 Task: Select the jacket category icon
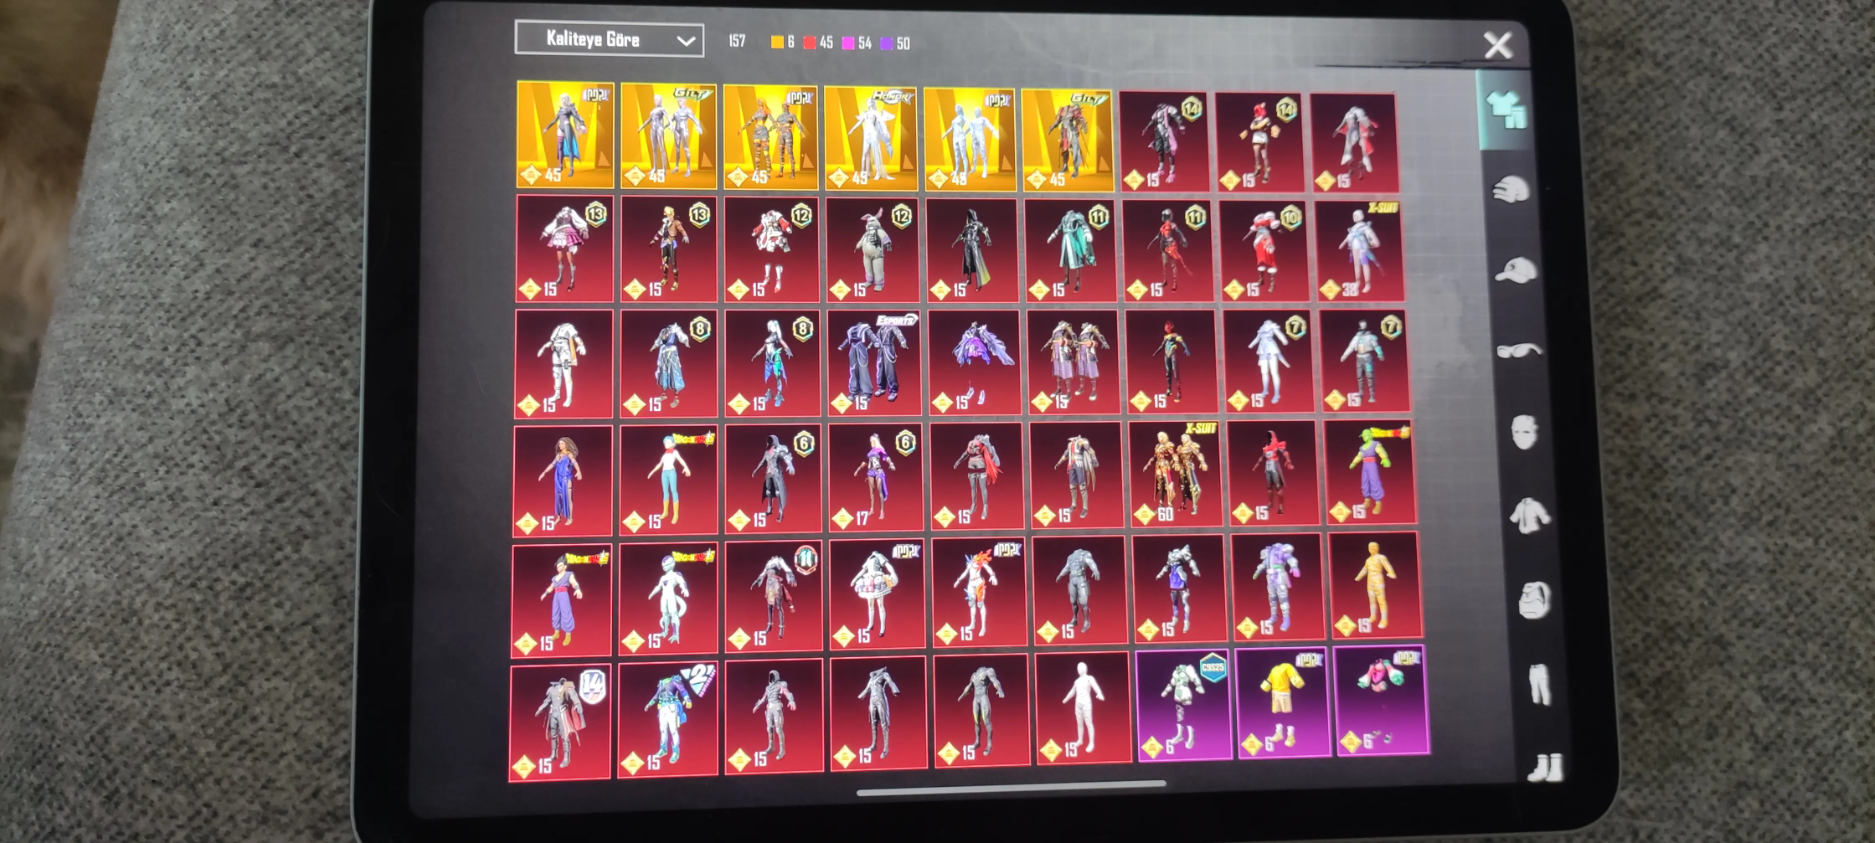1529,516
